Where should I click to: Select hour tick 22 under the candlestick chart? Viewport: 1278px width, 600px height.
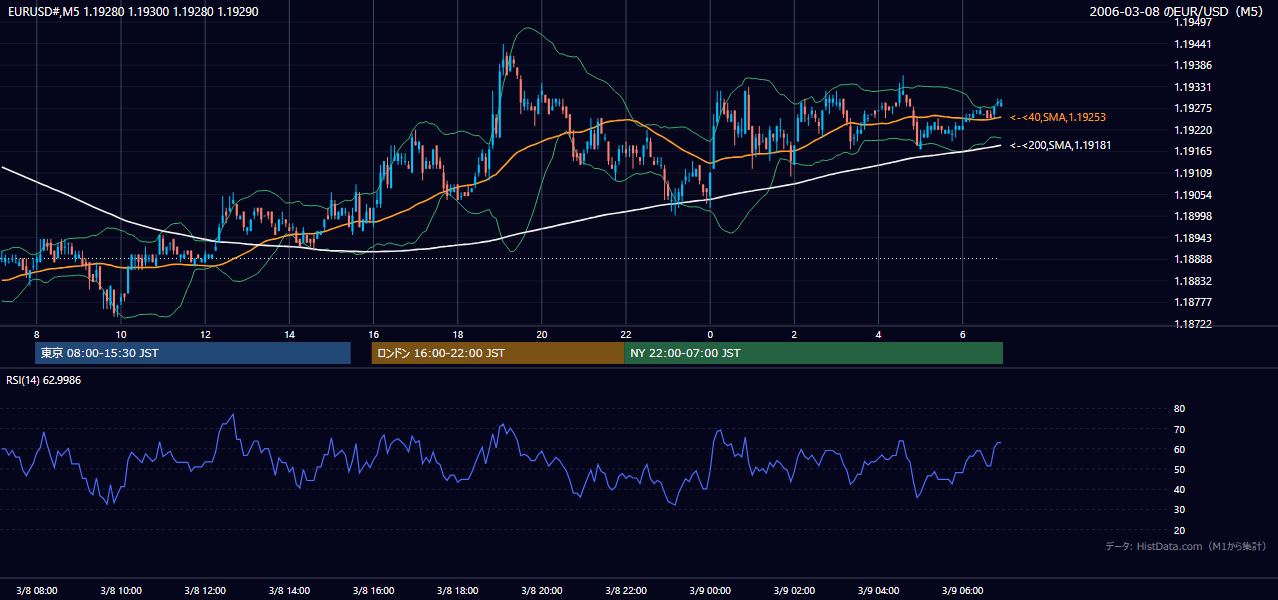coord(626,334)
